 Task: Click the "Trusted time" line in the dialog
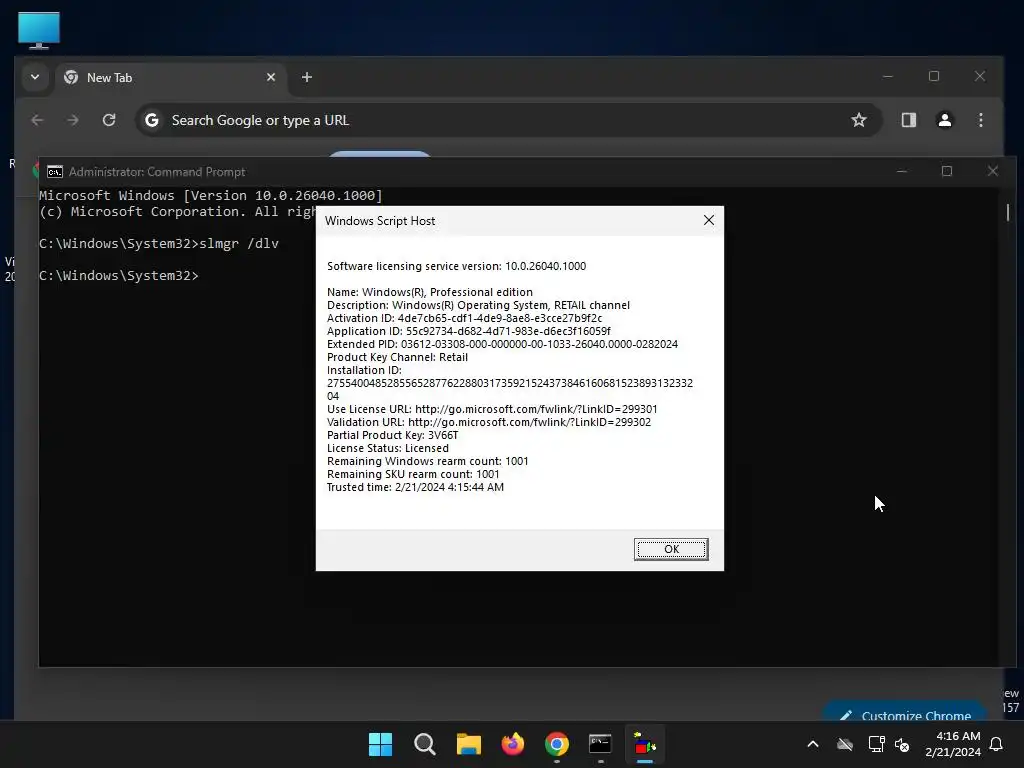coord(415,487)
